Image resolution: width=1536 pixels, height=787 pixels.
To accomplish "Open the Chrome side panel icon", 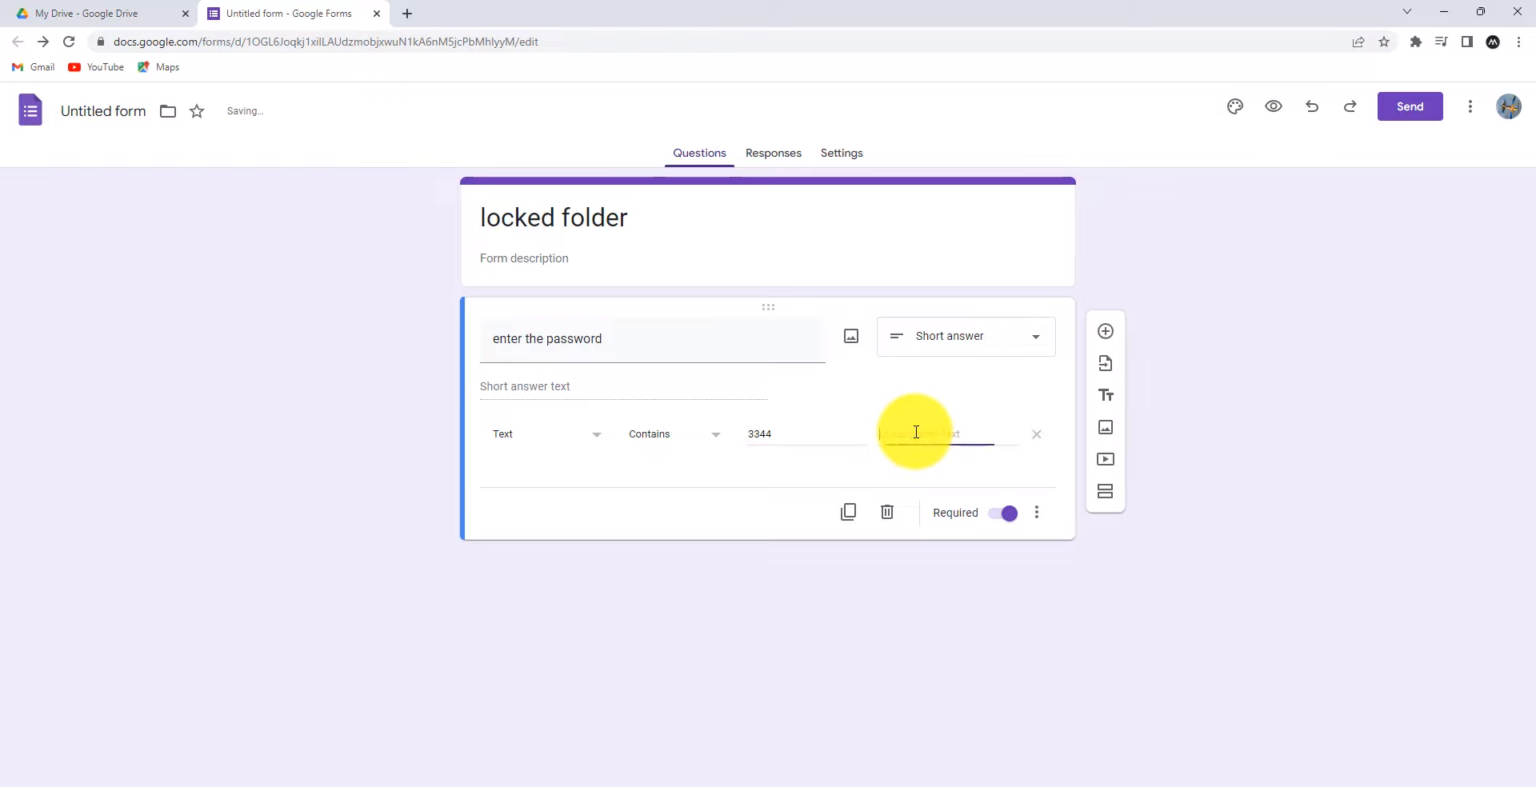I will [x=1467, y=42].
